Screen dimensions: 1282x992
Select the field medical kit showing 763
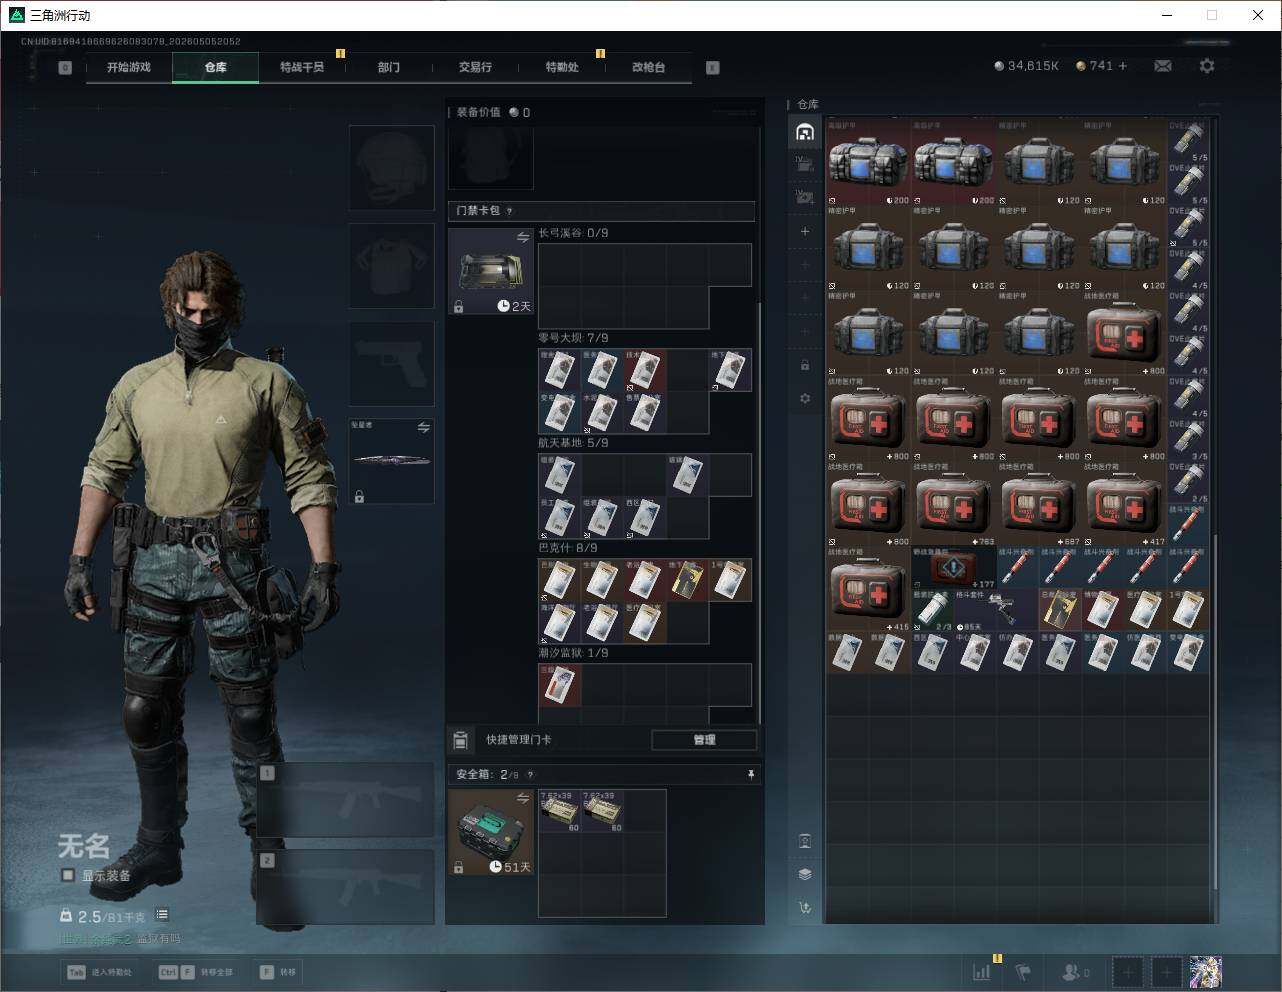click(954, 504)
